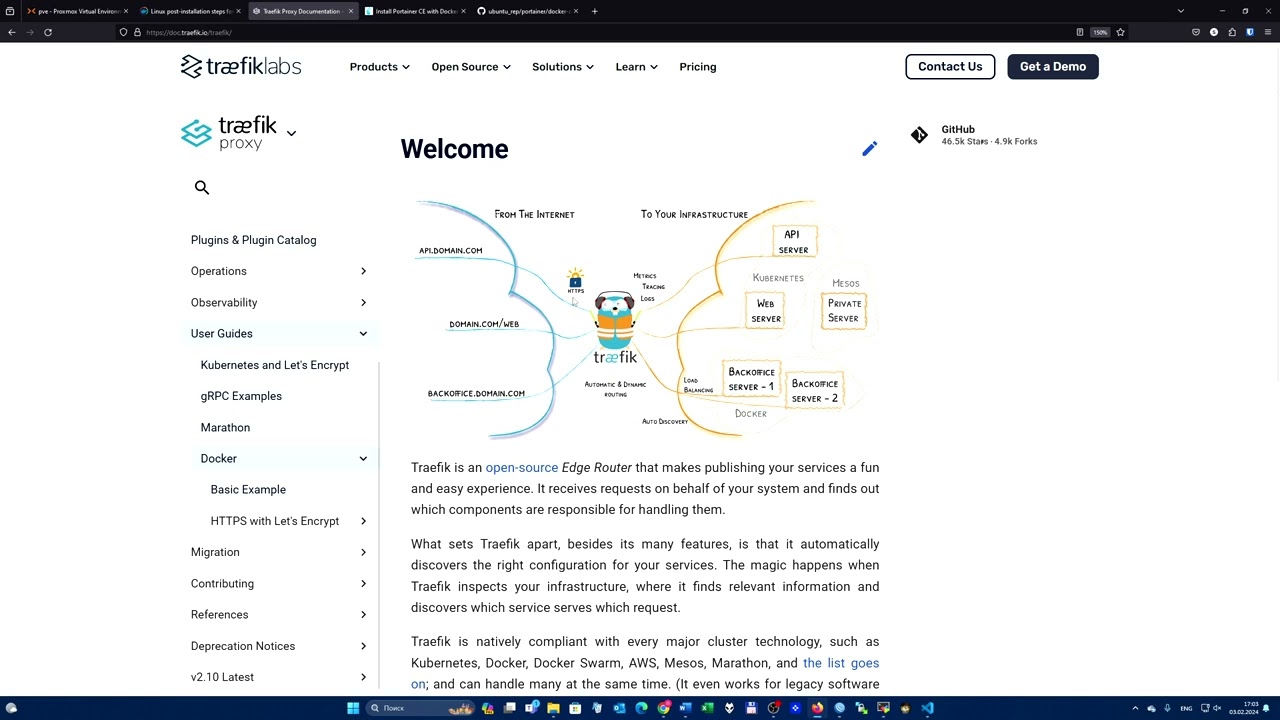Screen dimensions: 1280x720
Task: Click the Contact Us button
Action: [950, 67]
